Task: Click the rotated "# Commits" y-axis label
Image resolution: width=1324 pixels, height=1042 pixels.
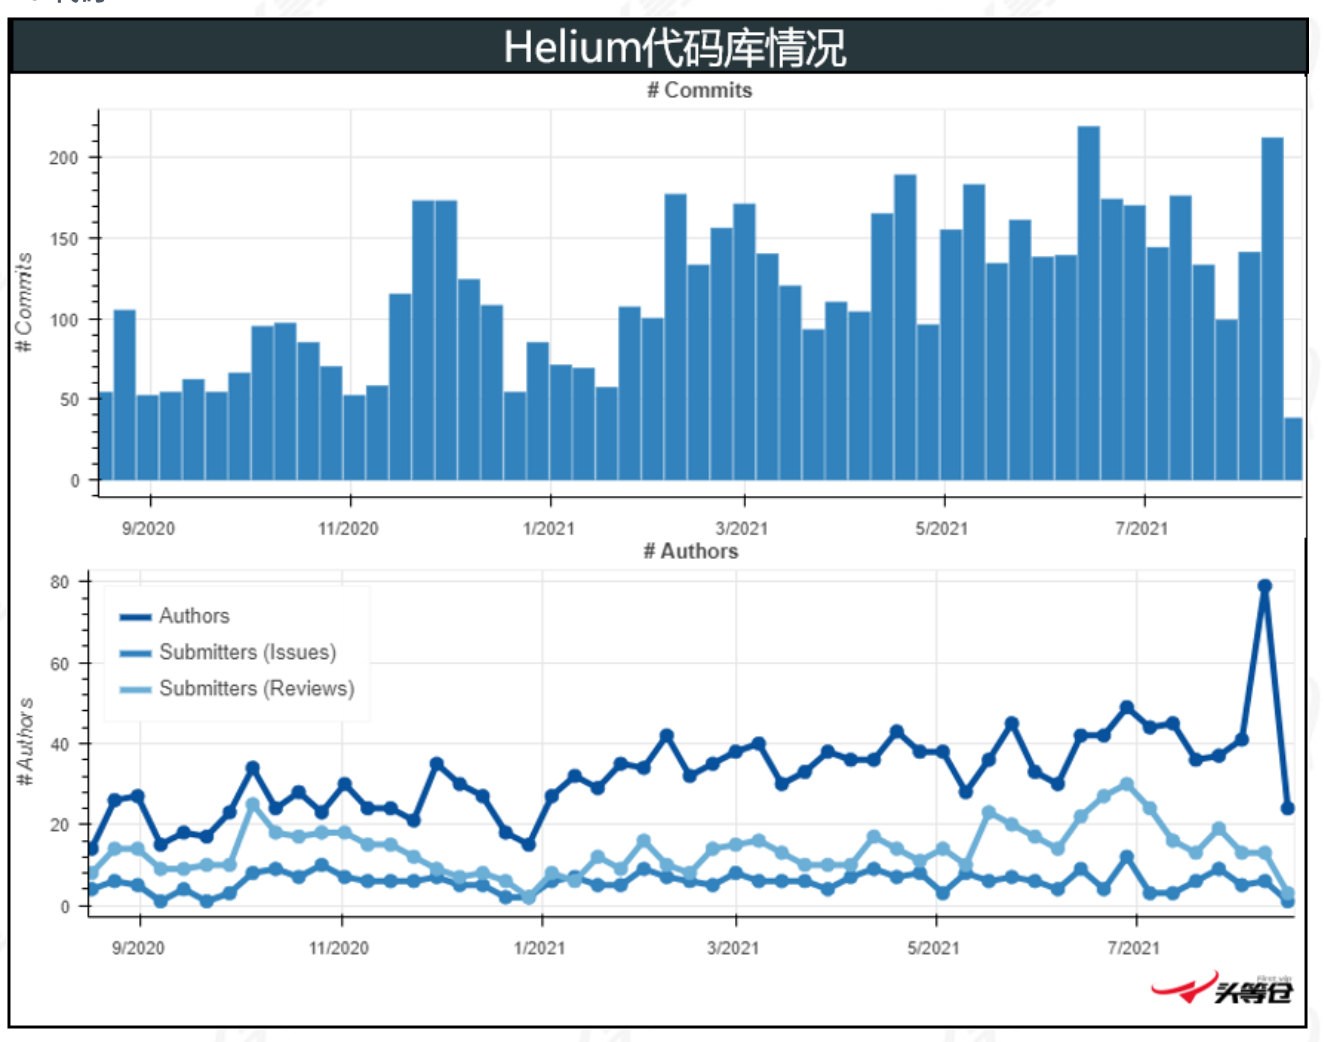Action: click(x=24, y=302)
